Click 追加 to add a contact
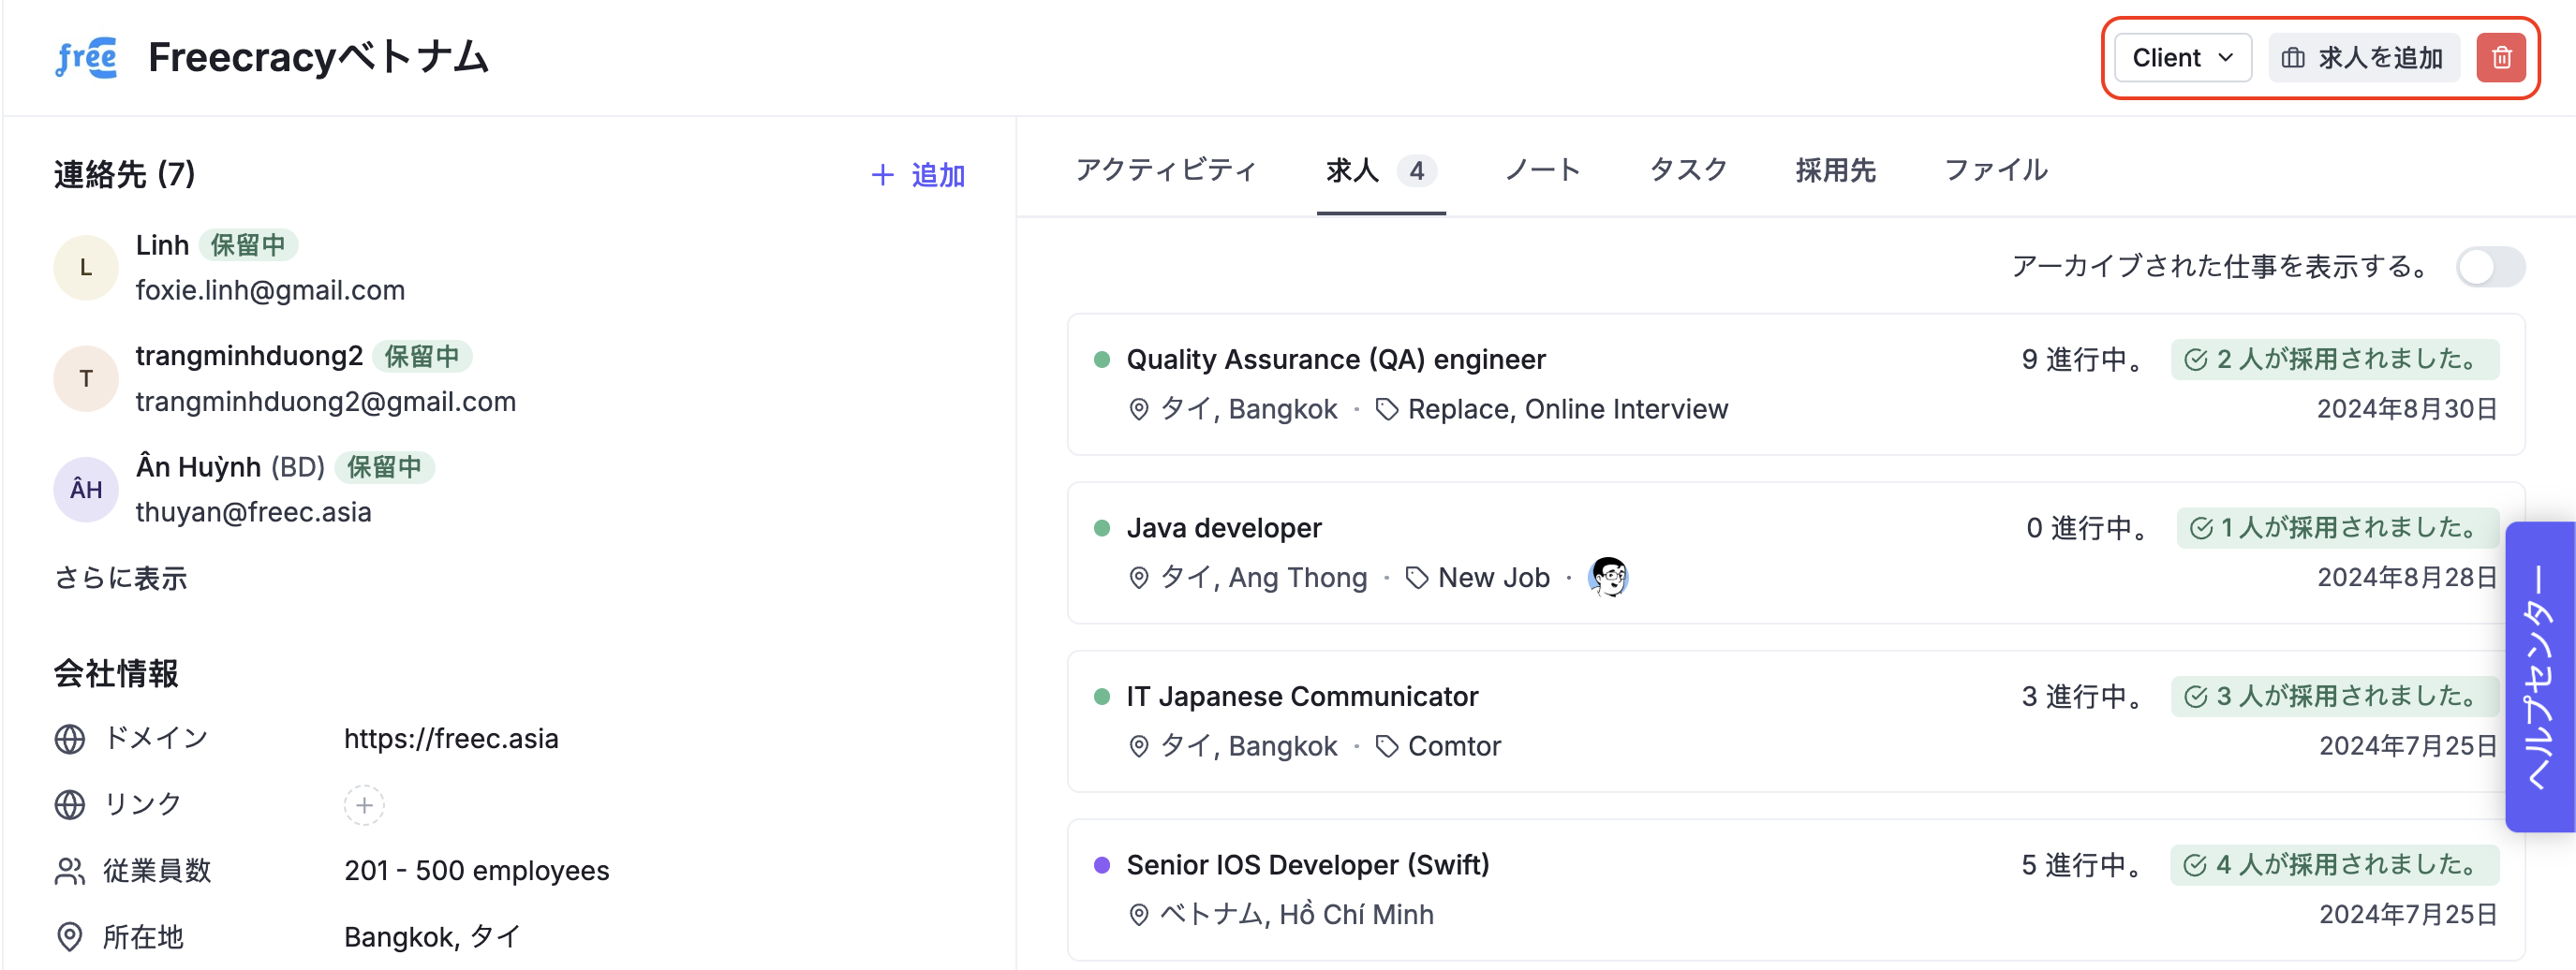Screen dimensions: 2576x970 918,176
